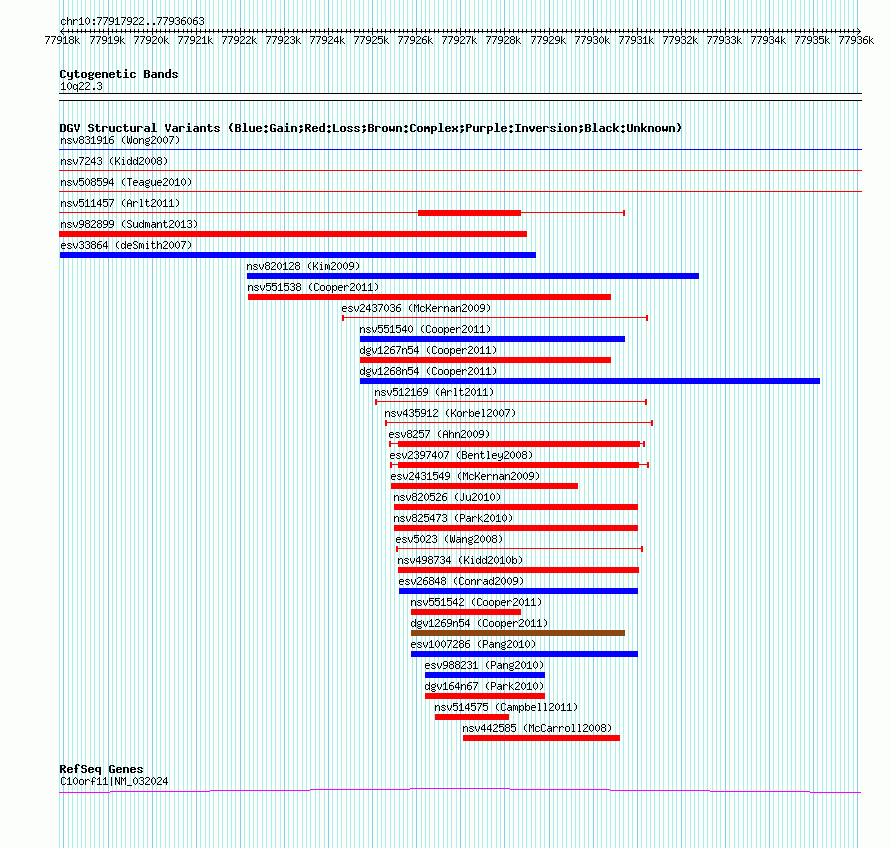The image size is (890, 848).
Task: Click the 77927k ruler tick label
Action: [459, 40]
